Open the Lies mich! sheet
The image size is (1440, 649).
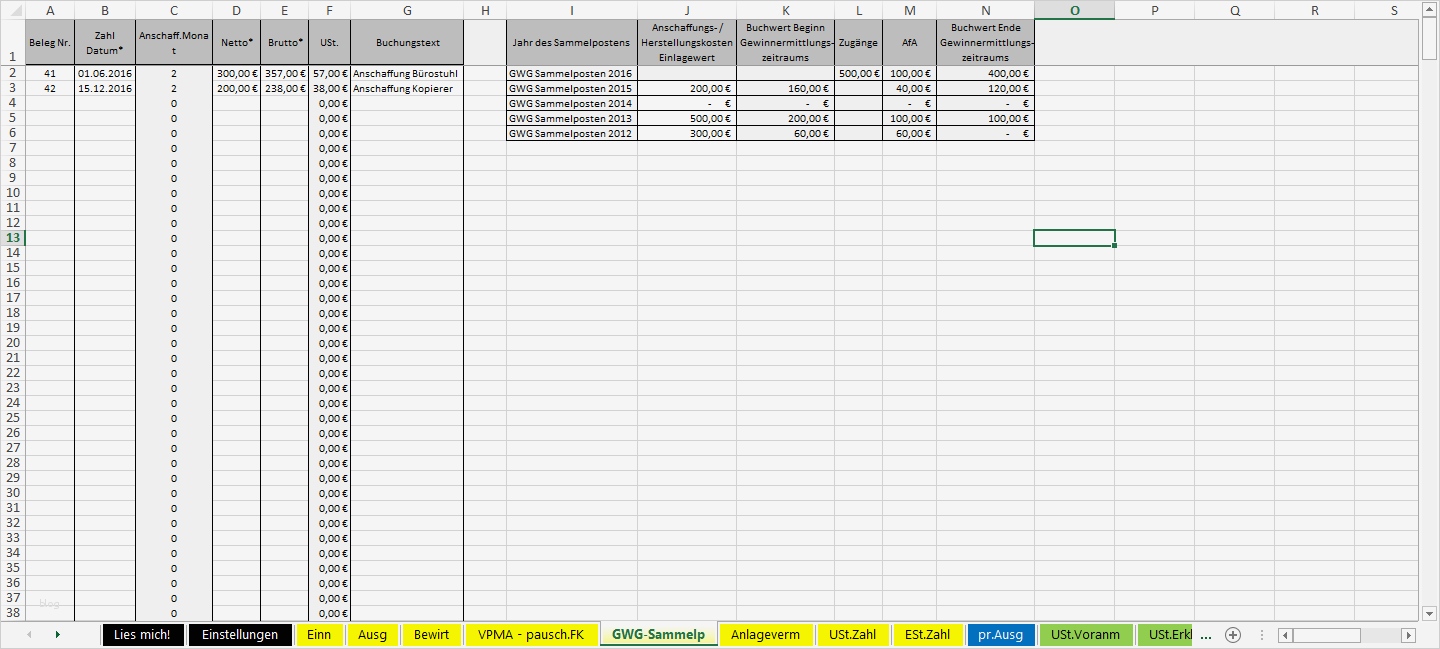pos(142,634)
